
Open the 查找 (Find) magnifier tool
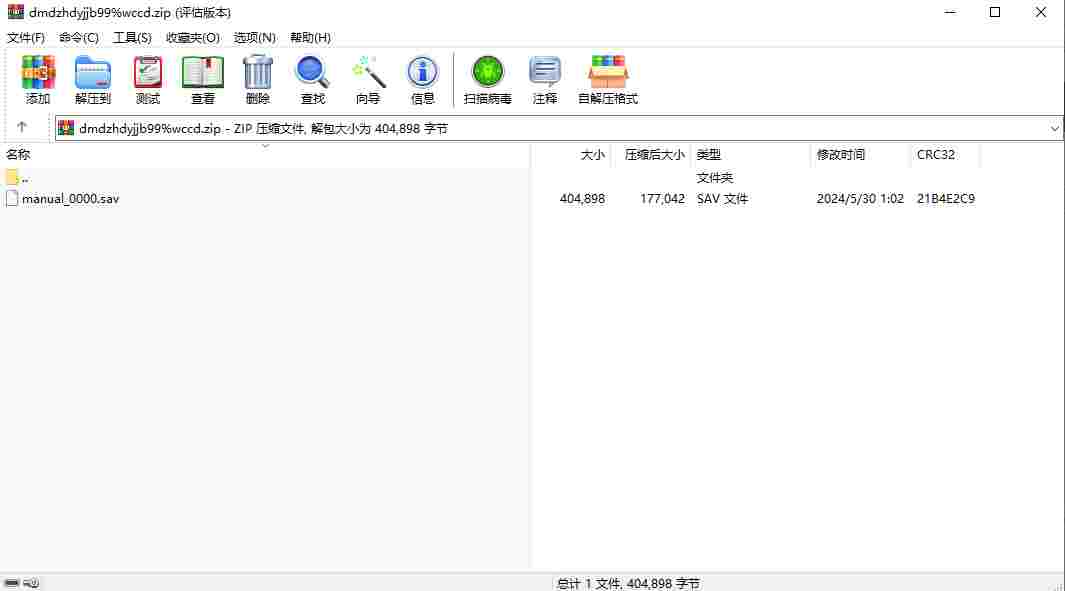coord(312,73)
